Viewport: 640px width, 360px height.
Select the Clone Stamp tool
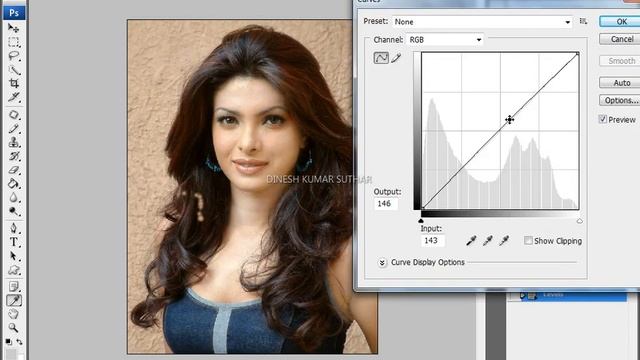(x=13, y=142)
